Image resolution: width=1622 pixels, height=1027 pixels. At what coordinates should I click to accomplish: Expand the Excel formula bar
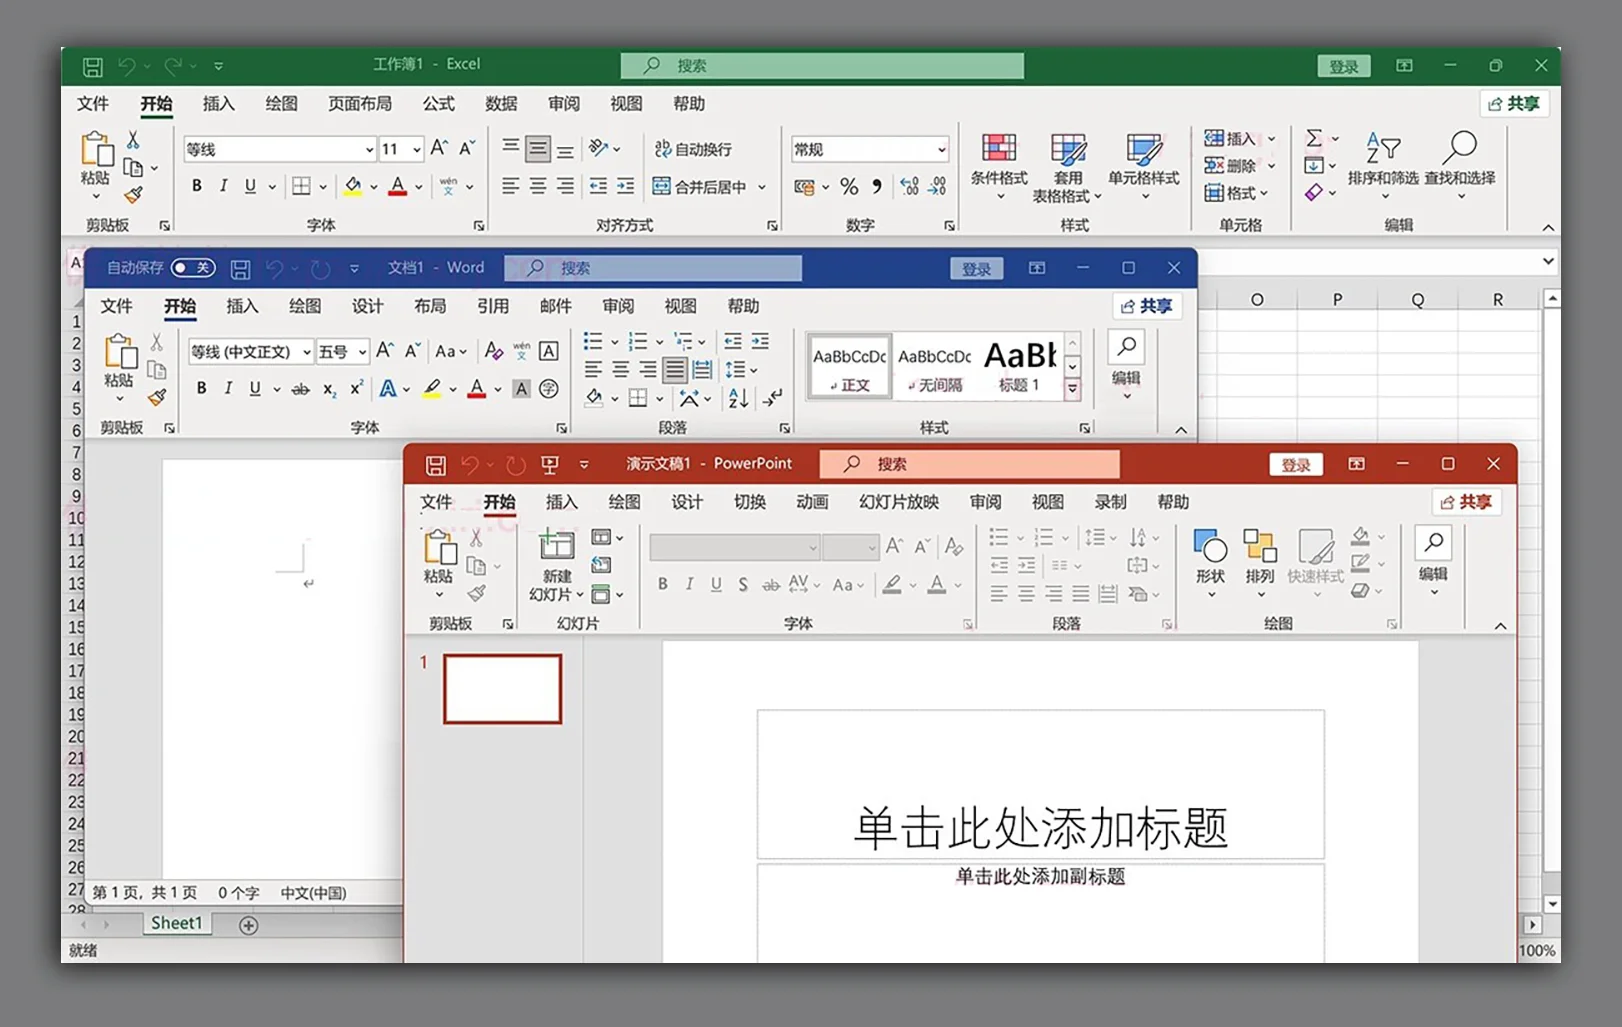click(1548, 262)
